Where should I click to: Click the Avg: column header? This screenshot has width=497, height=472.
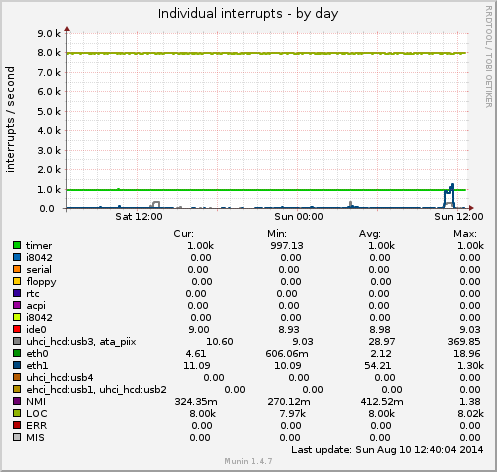[370, 234]
